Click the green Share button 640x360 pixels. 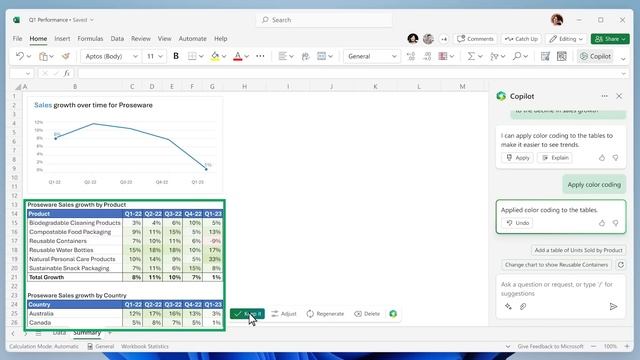[x=610, y=39]
